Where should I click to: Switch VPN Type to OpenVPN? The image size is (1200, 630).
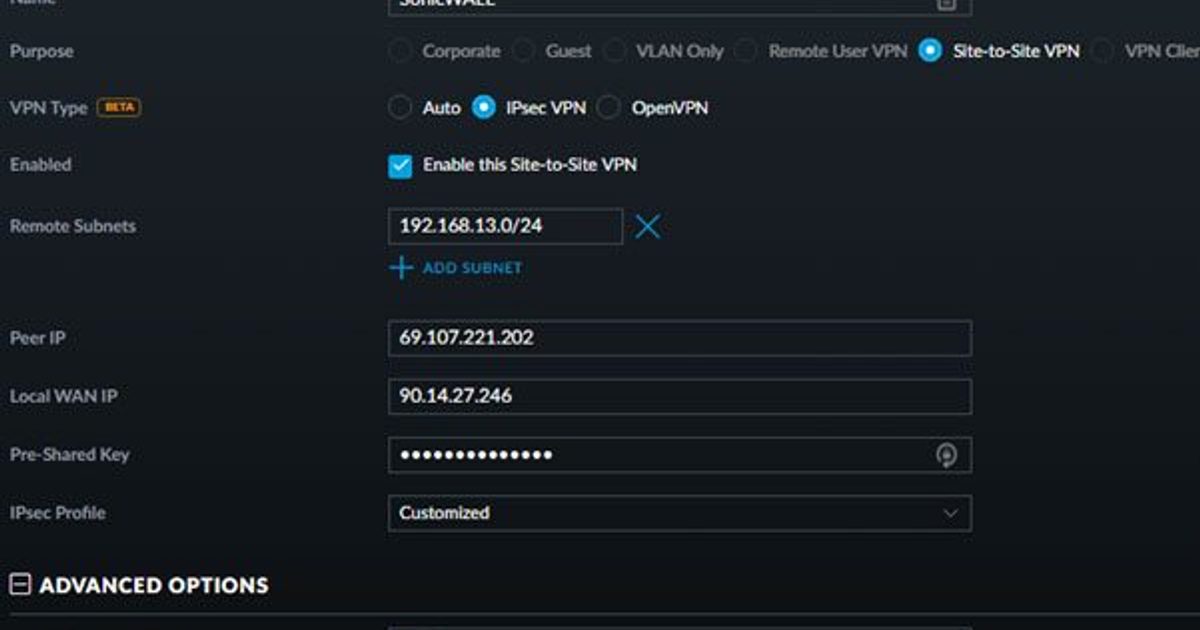click(x=609, y=108)
